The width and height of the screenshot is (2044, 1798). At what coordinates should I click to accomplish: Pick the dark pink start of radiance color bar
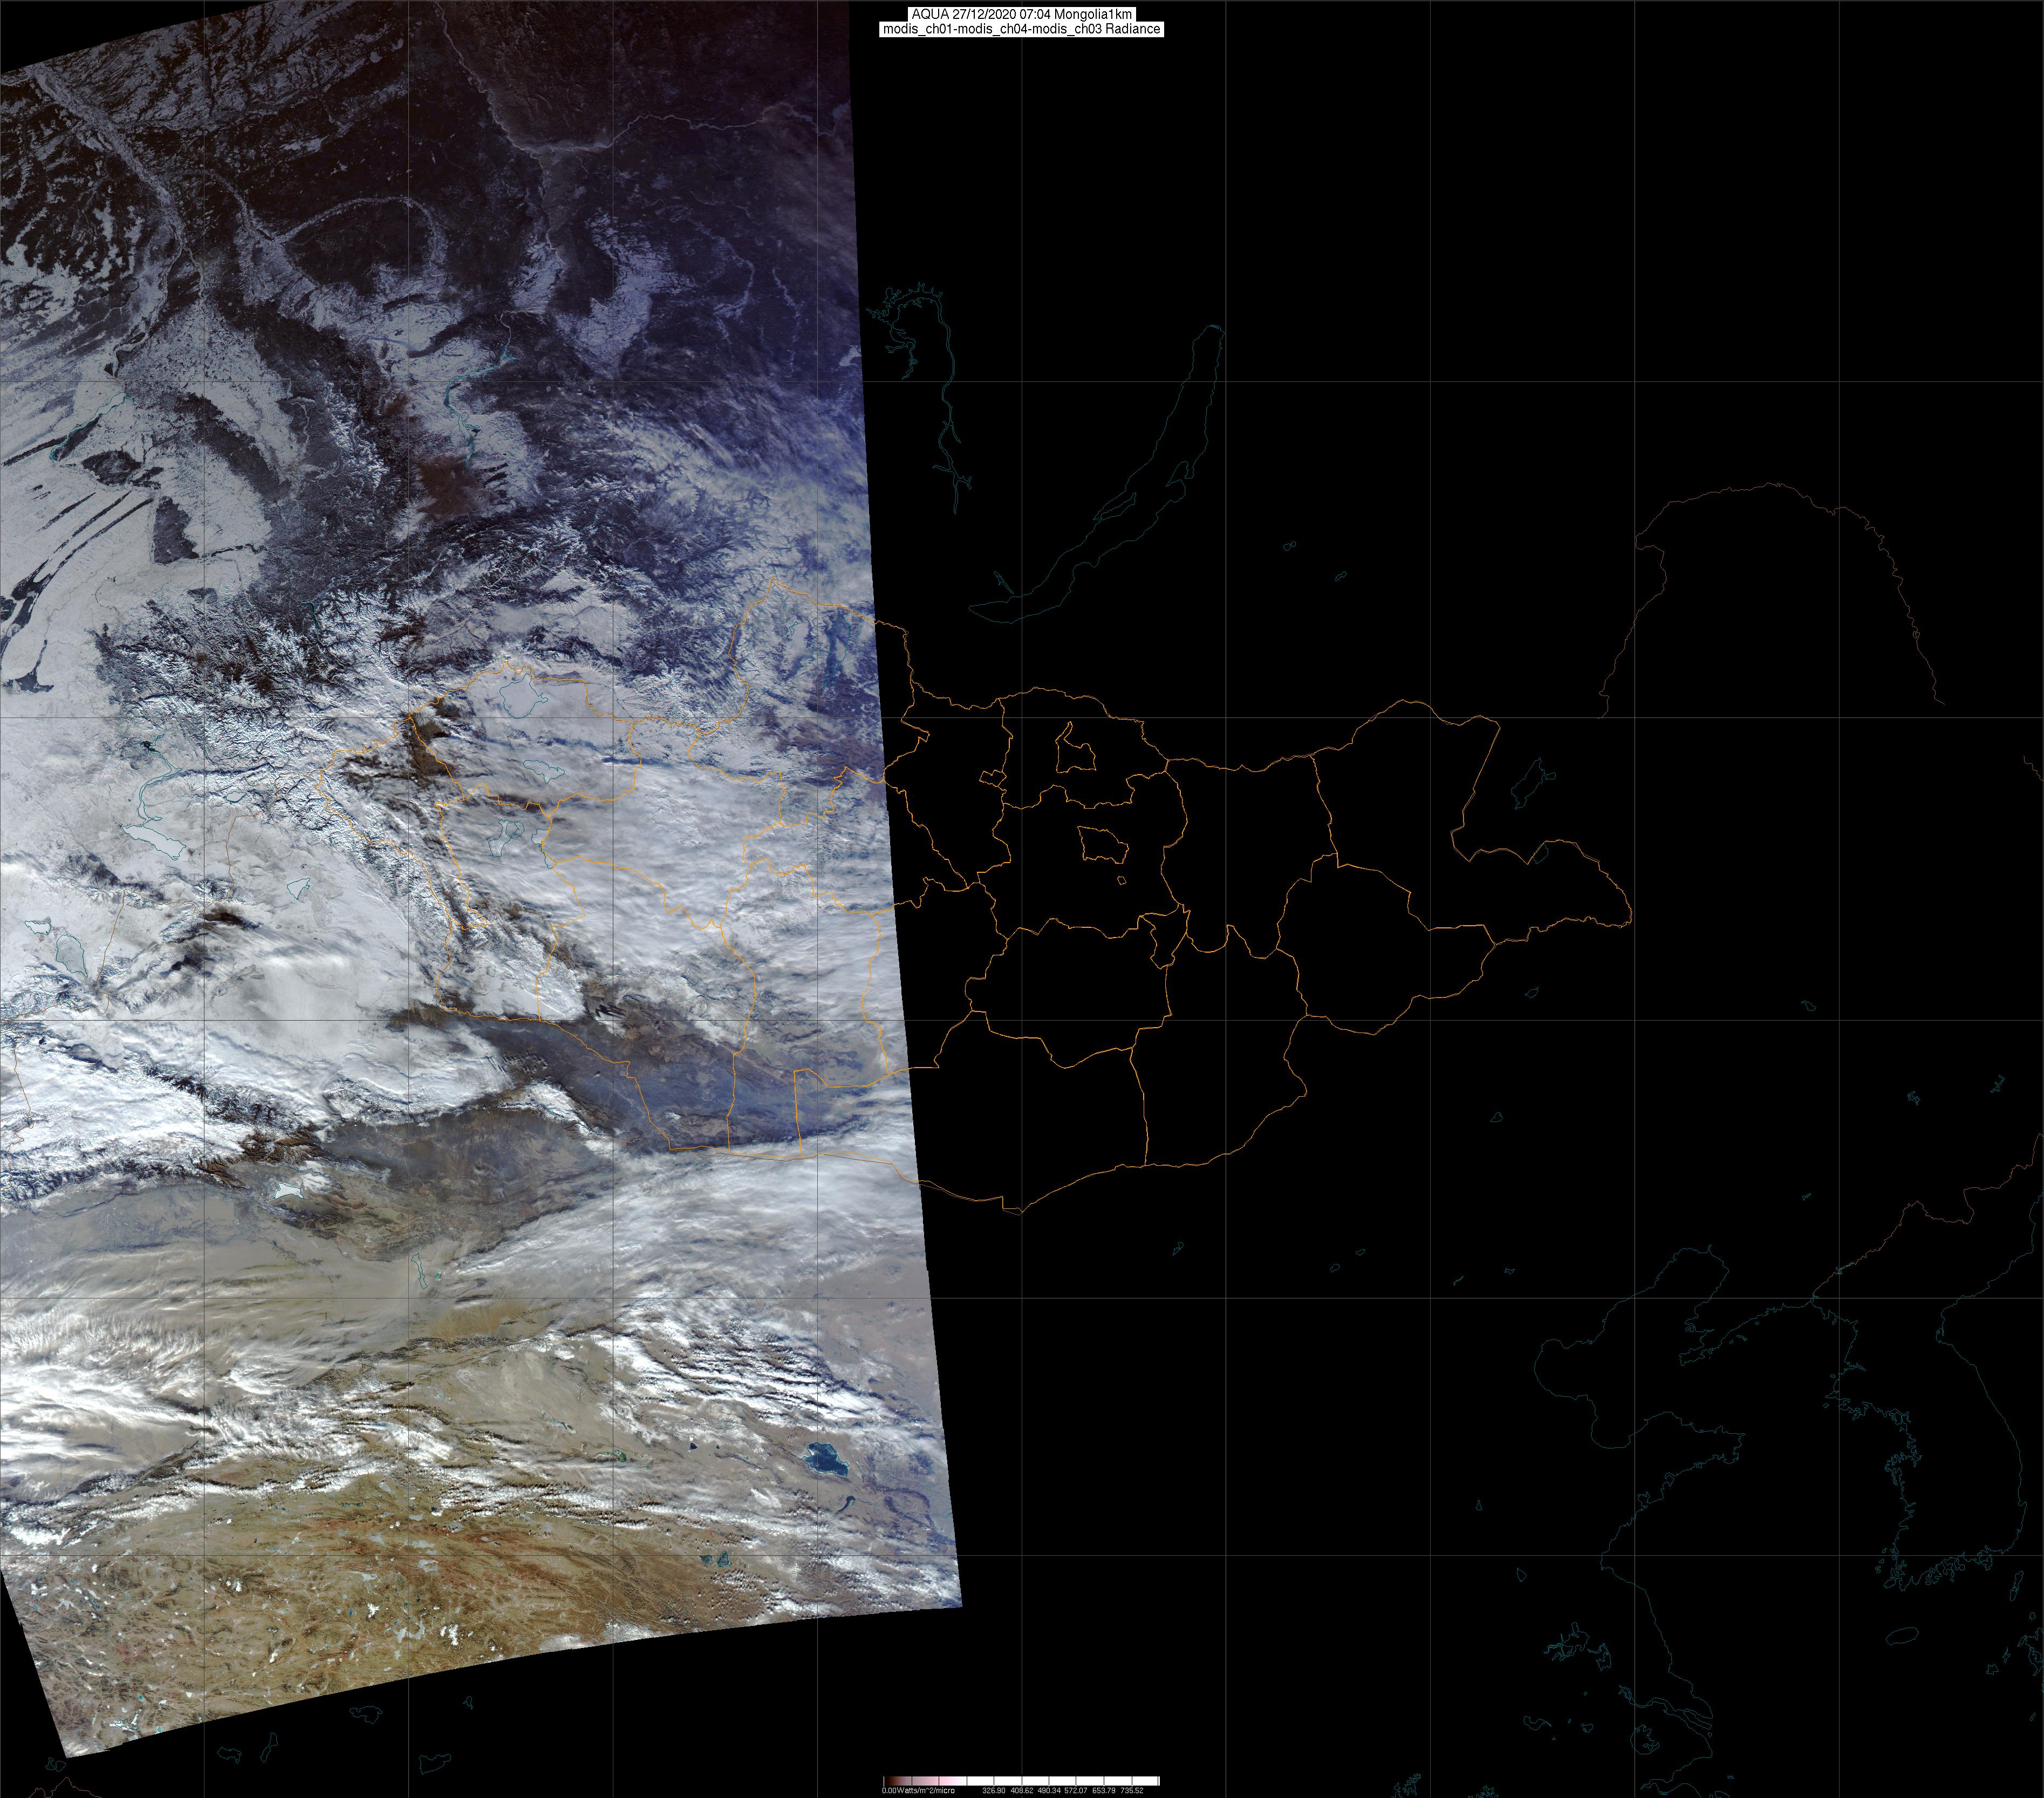890,1781
